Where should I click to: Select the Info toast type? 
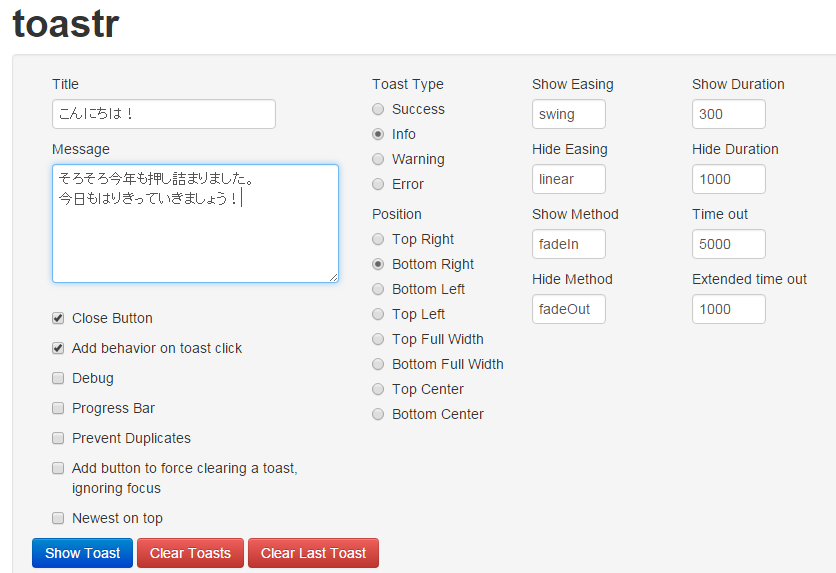click(378, 134)
